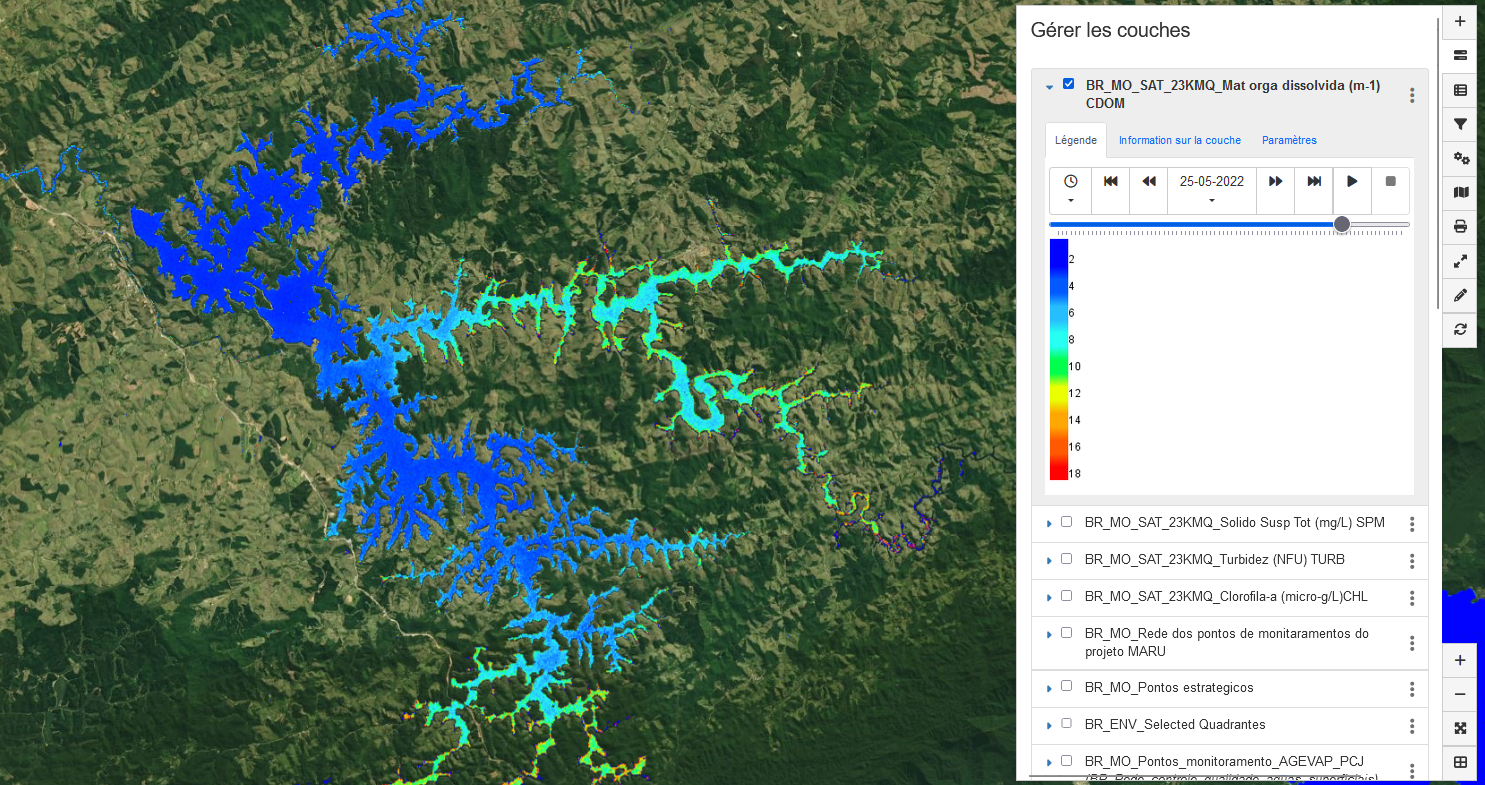Open the folded map icon tool
Image resolution: width=1485 pixels, height=785 pixels.
pyautogui.click(x=1460, y=192)
